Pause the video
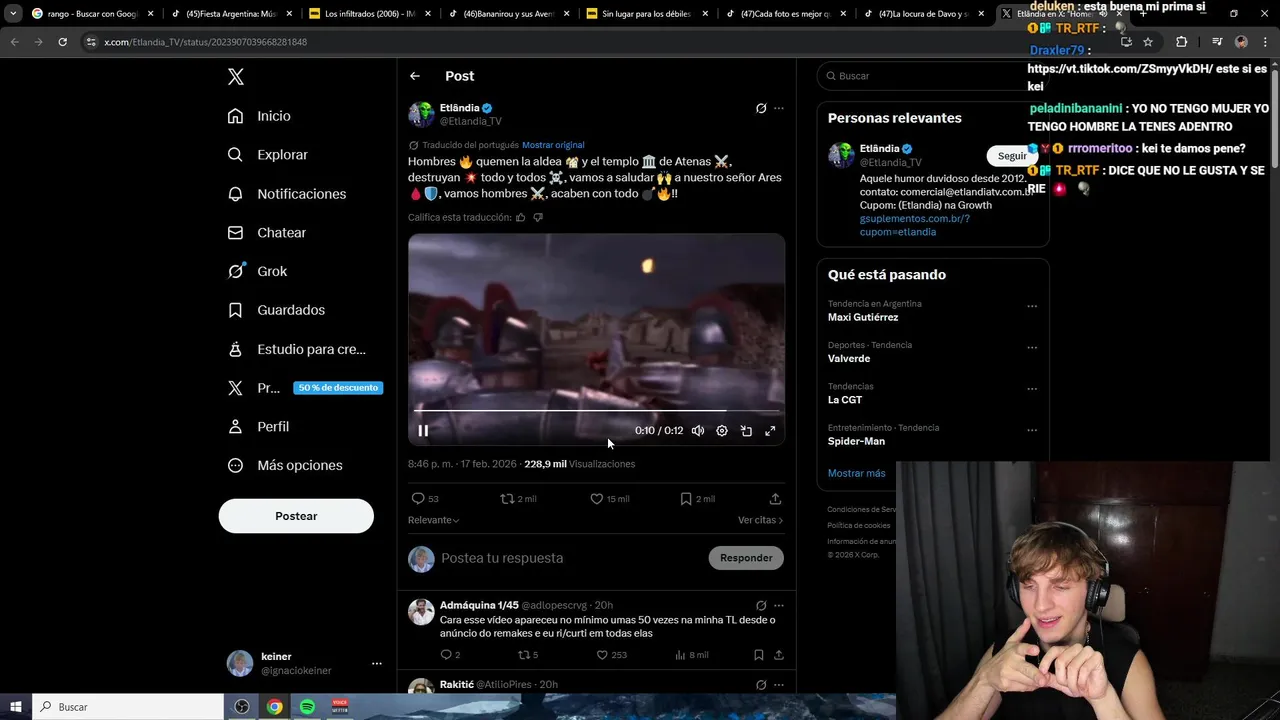 pos(423,431)
